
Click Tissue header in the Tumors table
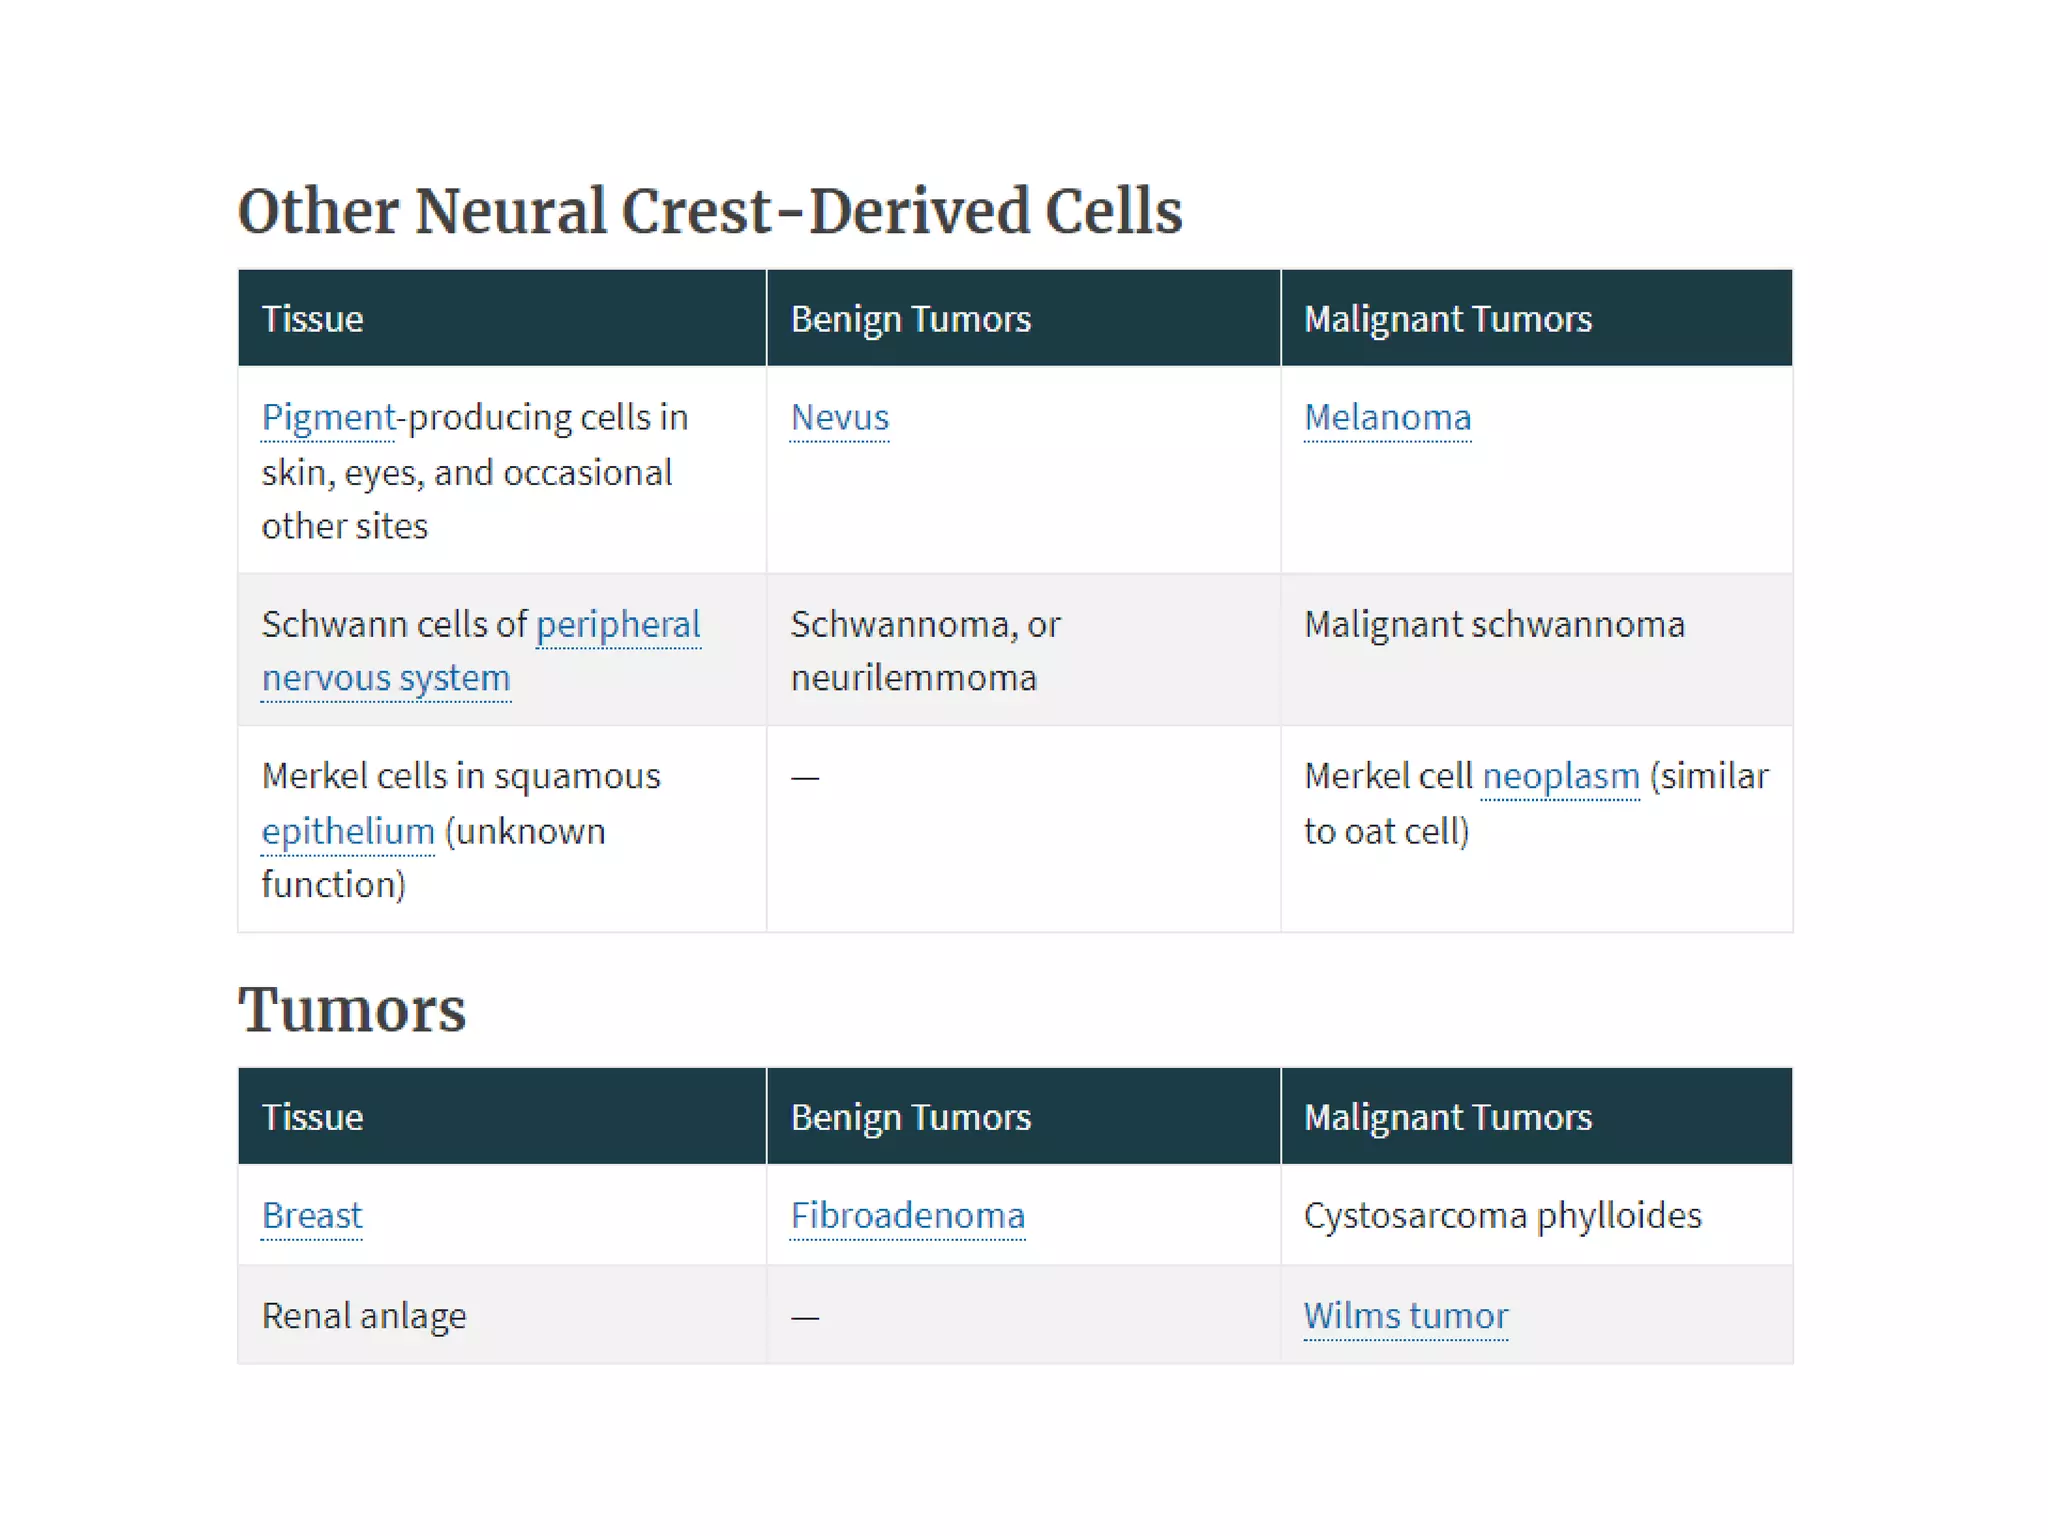click(312, 1117)
